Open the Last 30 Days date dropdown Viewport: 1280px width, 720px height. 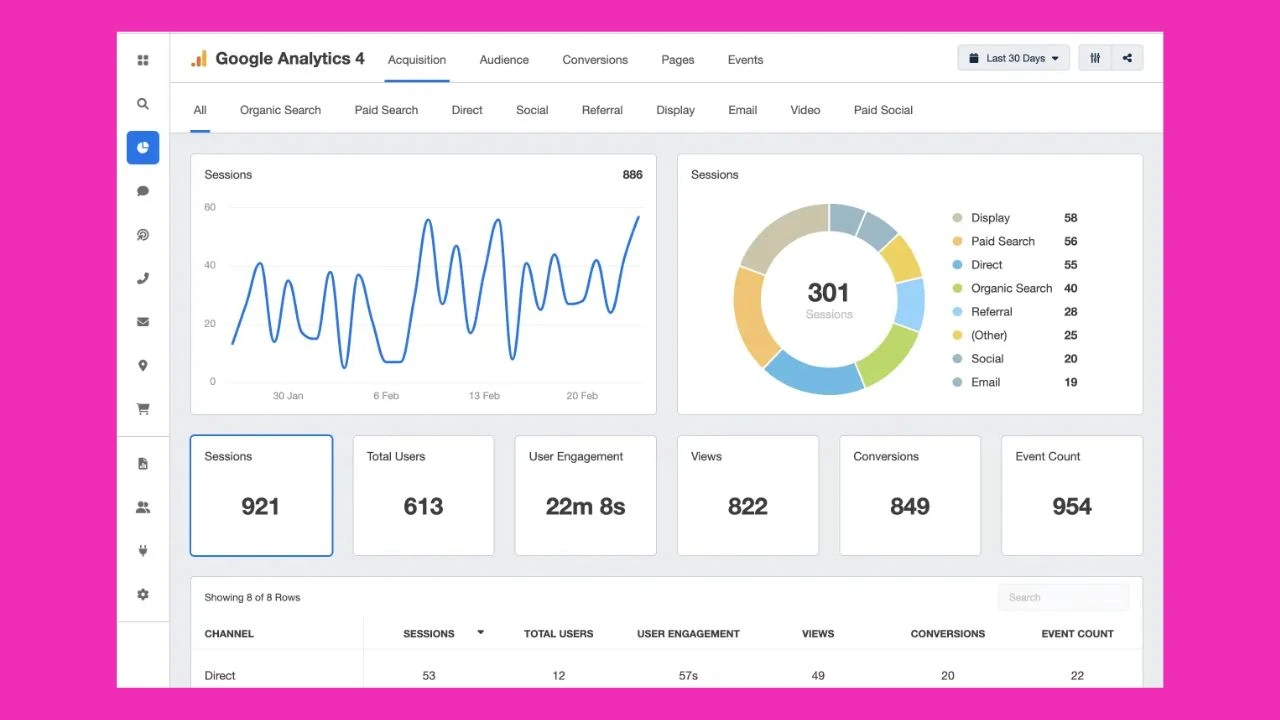pos(1014,58)
